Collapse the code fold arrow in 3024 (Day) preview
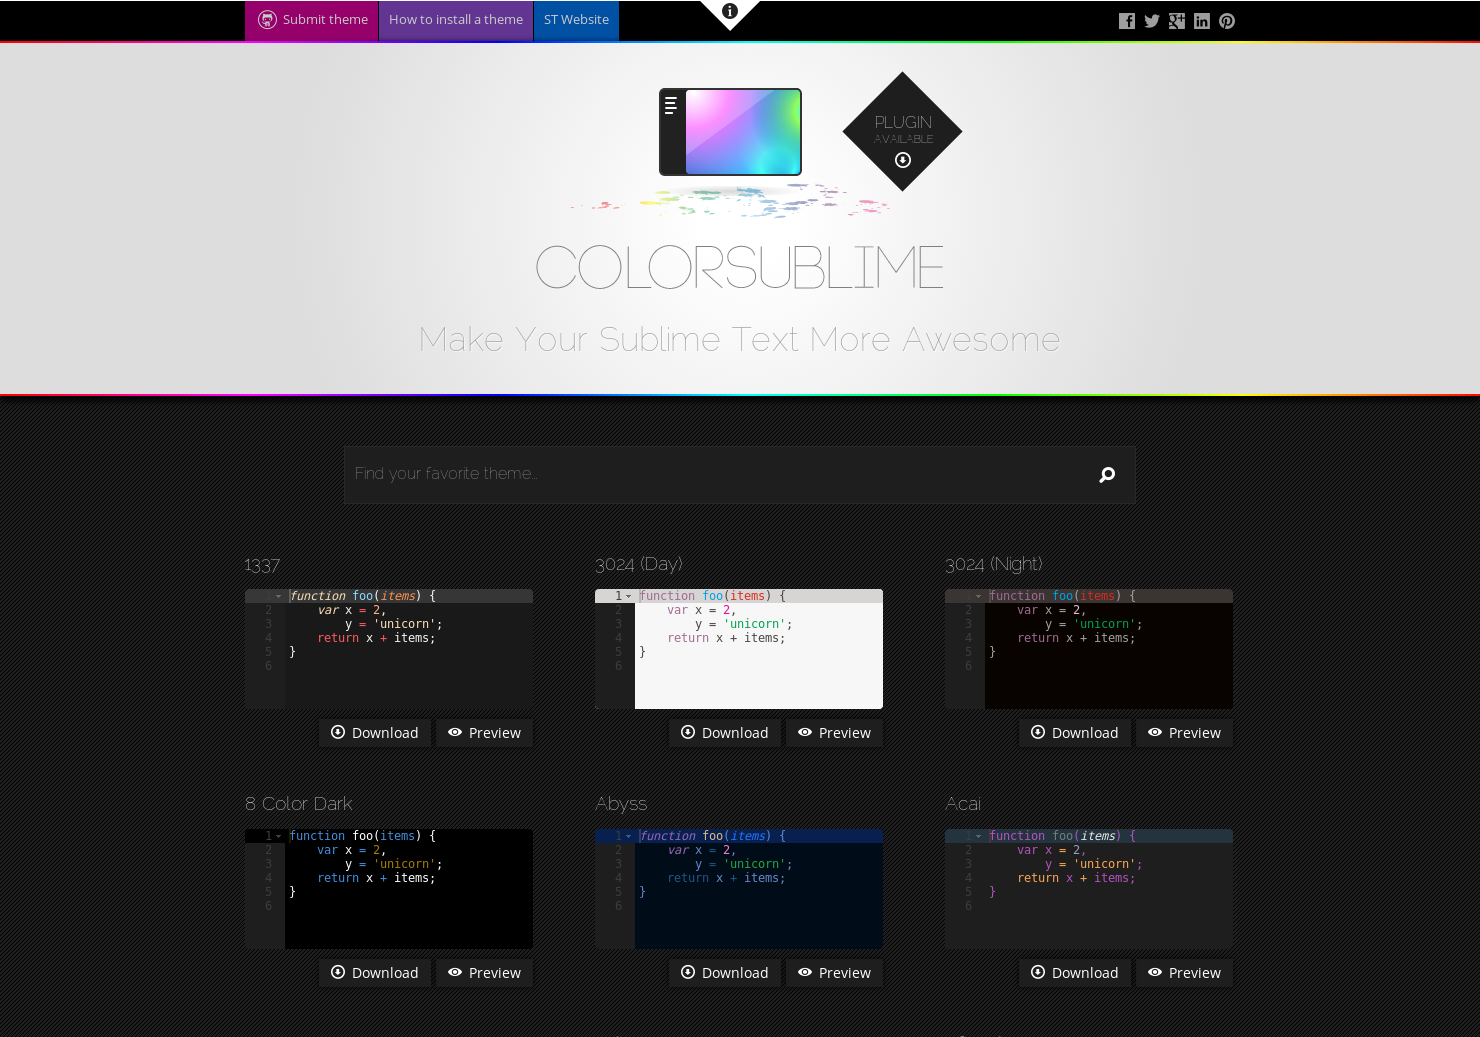Image resolution: width=1480 pixels, height=1037 pixels. 628,595
